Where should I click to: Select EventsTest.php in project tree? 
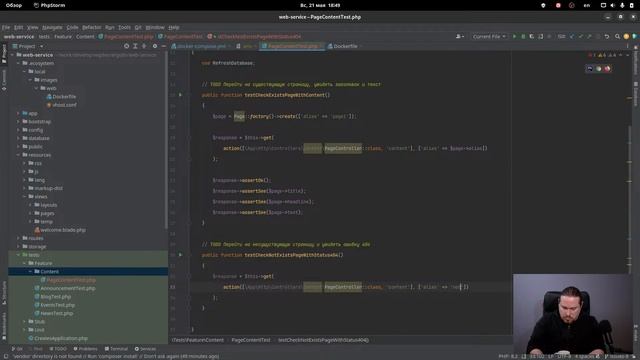[55, 305]
